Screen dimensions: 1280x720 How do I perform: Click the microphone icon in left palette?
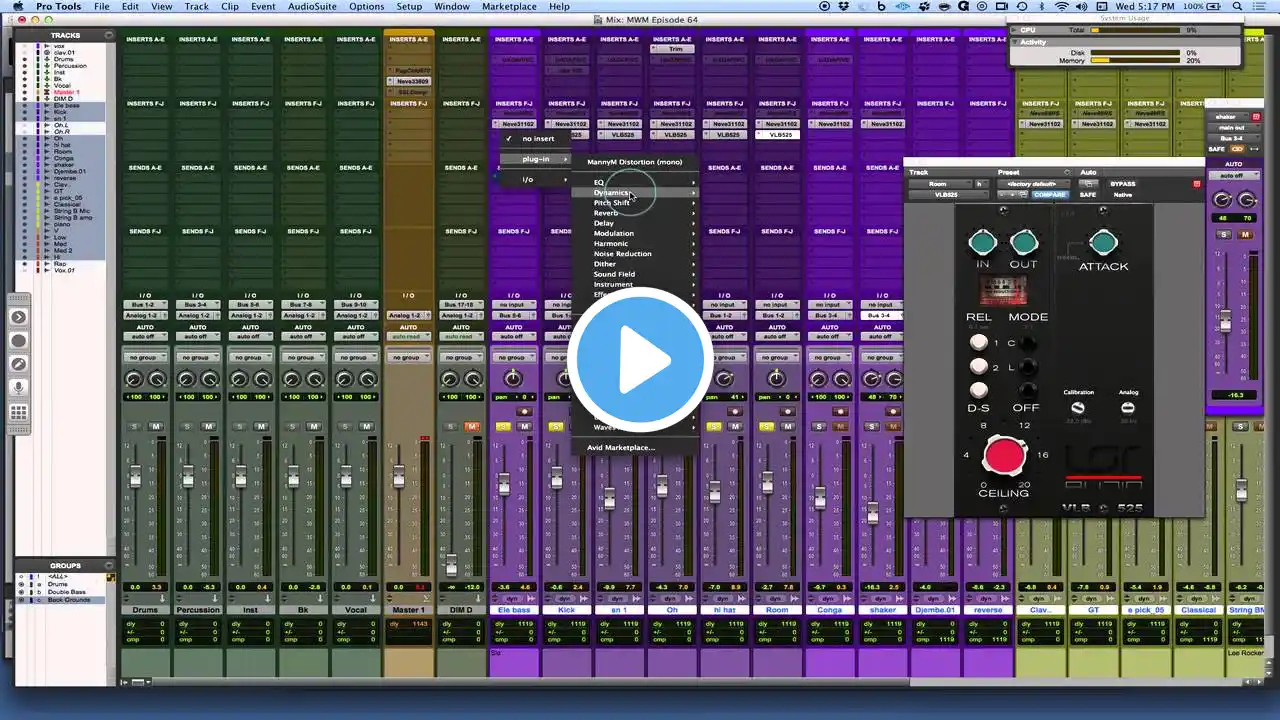[18, 388]
